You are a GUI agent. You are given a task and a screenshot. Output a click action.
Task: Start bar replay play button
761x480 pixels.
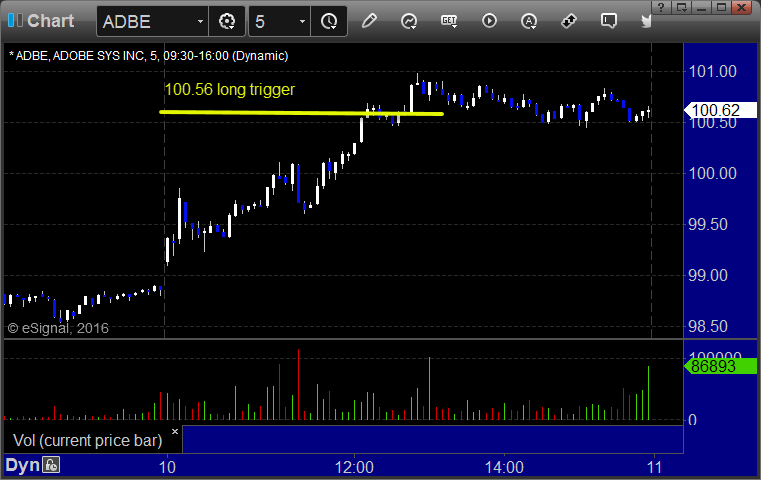click(489, 21)
